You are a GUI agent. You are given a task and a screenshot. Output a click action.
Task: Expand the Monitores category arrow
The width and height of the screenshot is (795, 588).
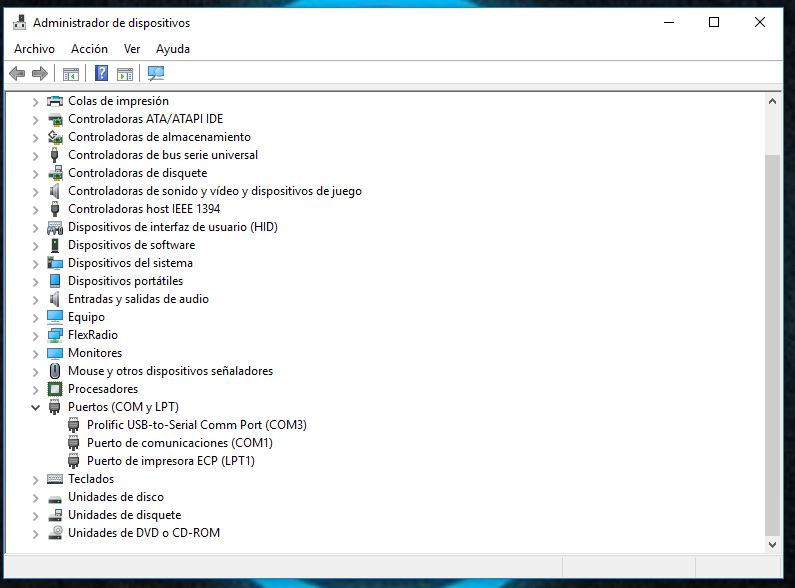point(35,353)
